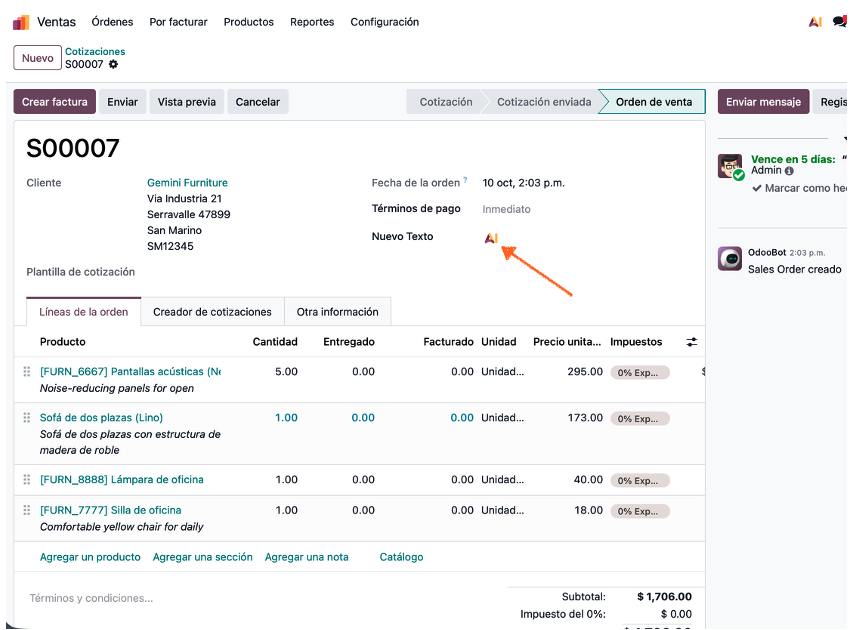This screenshot has width=851, height=630.
Task: Click the AI icon in the top bar
Action: (x=815, y=22)
